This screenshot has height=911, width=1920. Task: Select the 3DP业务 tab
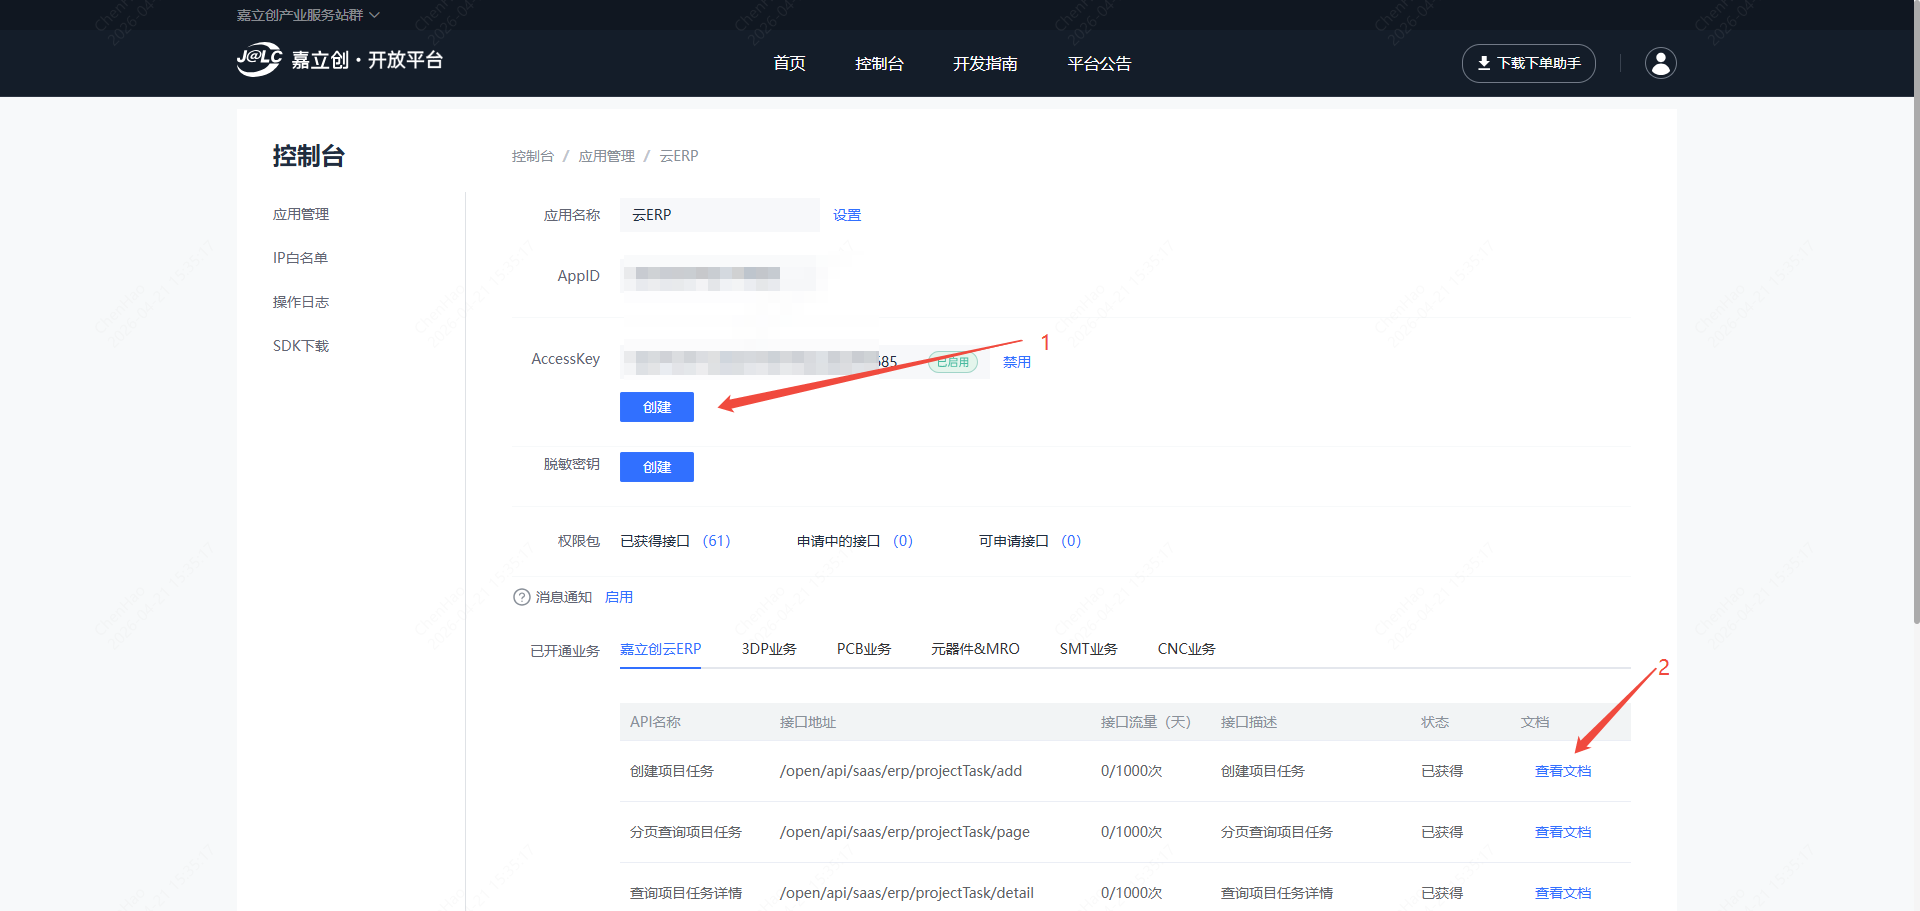click(768, 649)
